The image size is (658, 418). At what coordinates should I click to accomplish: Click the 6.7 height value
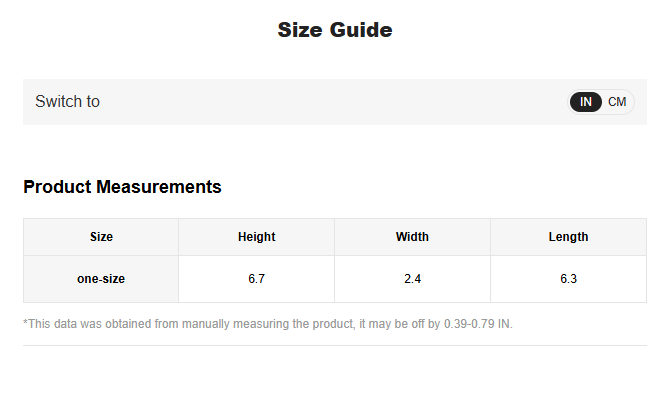click(x=256, y=279)
